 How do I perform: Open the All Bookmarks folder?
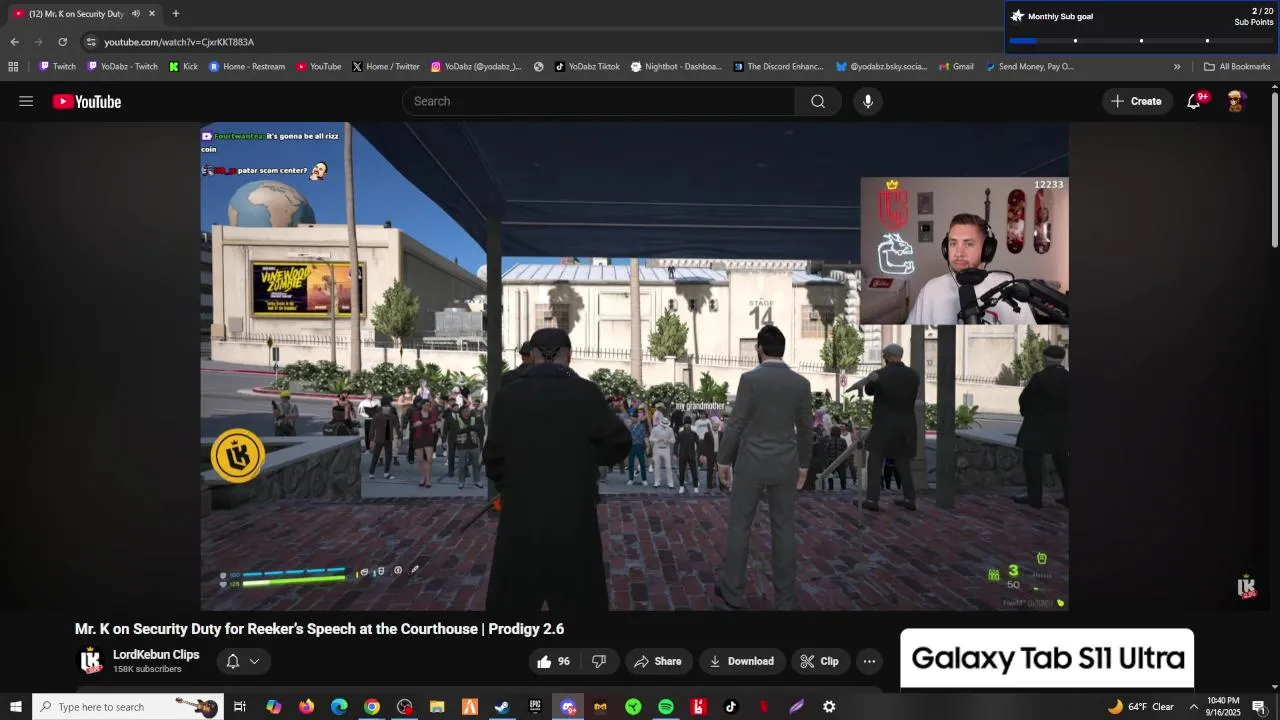pyautogui.click(x=1237, y=67)
